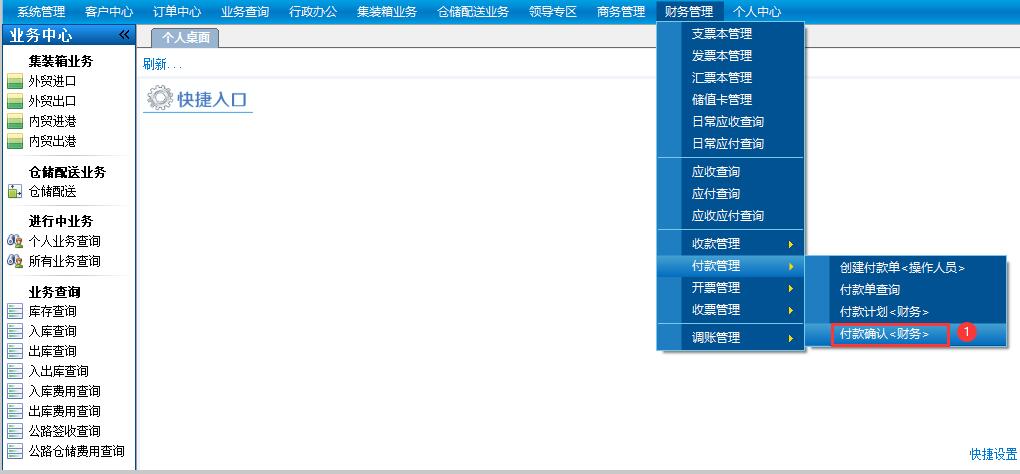Click the 快捷设置 link
Image resolution: width=1020 pixels, height=474 pixels.
(993, 454)
